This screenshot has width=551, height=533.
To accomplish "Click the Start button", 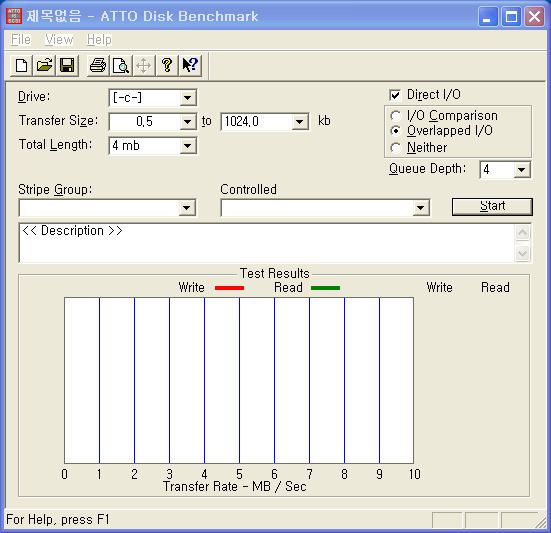I will click(x=492, y=207).
